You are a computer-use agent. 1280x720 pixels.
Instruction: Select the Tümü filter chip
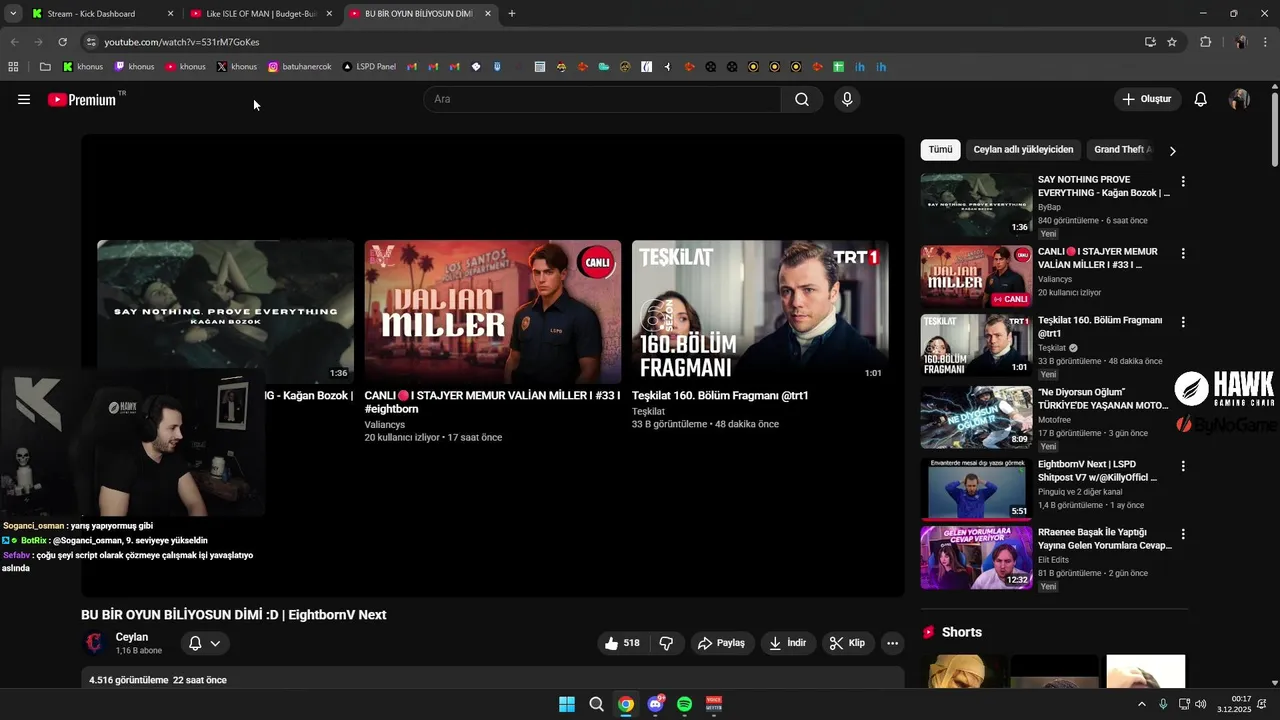pyautogui.click(x=941, y=150)
